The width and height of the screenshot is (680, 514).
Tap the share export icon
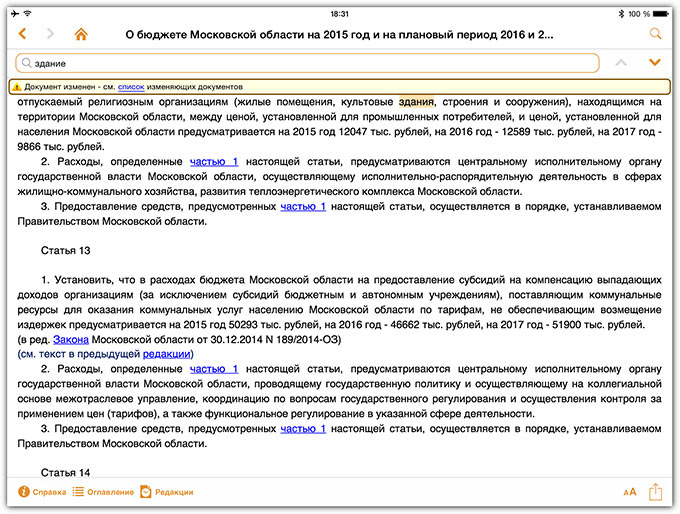(655, 492)
